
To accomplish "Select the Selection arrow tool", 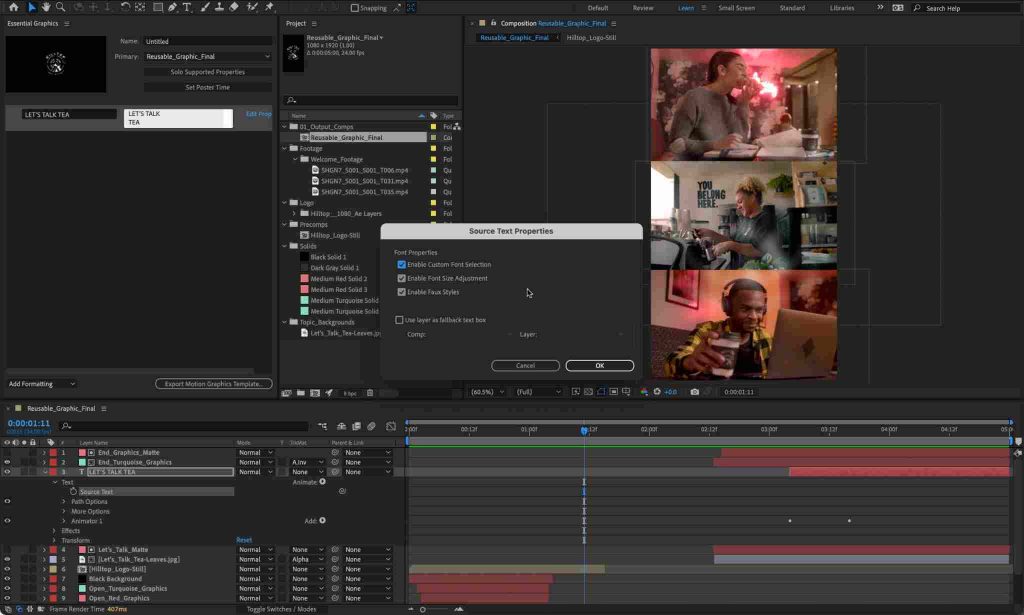I will coord(31,7).
